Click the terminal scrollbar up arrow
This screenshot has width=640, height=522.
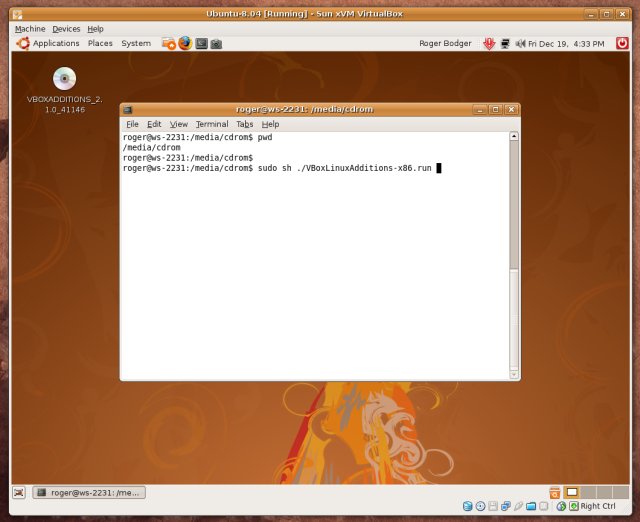514,136
